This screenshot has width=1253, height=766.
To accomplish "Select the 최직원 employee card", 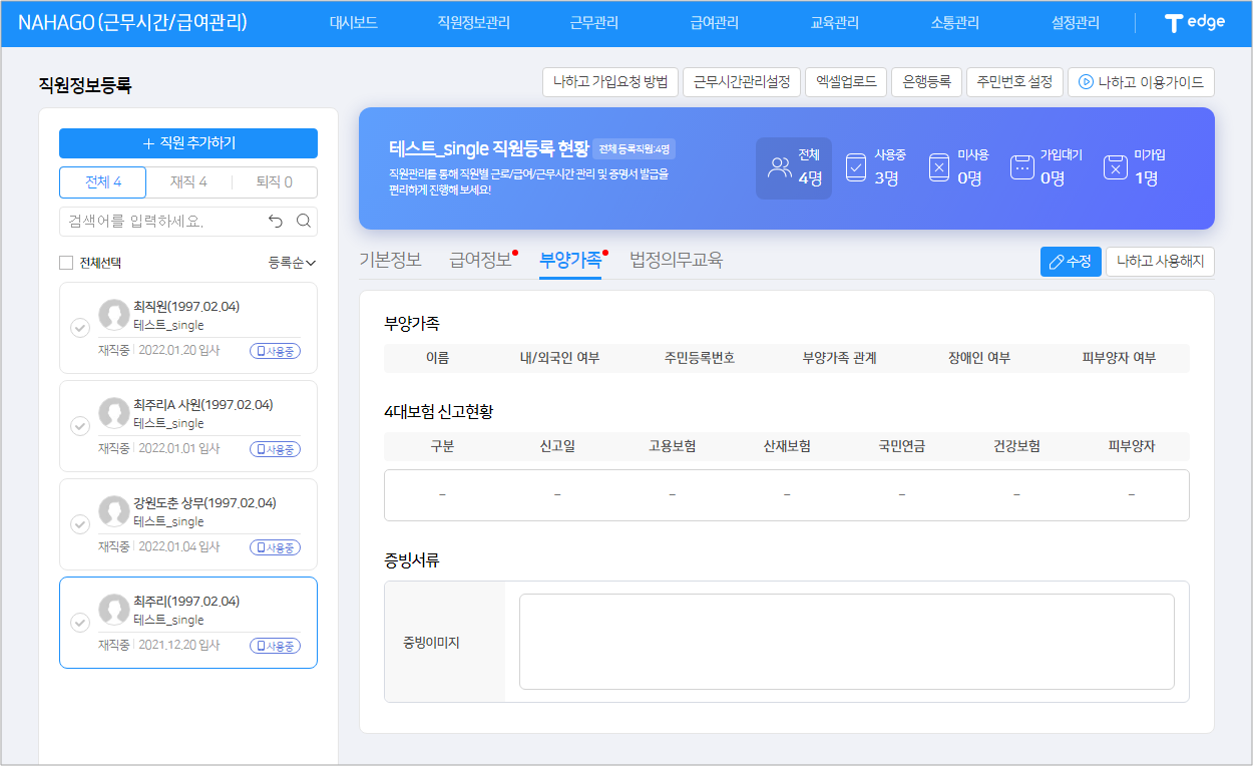I will pos(188,328).
